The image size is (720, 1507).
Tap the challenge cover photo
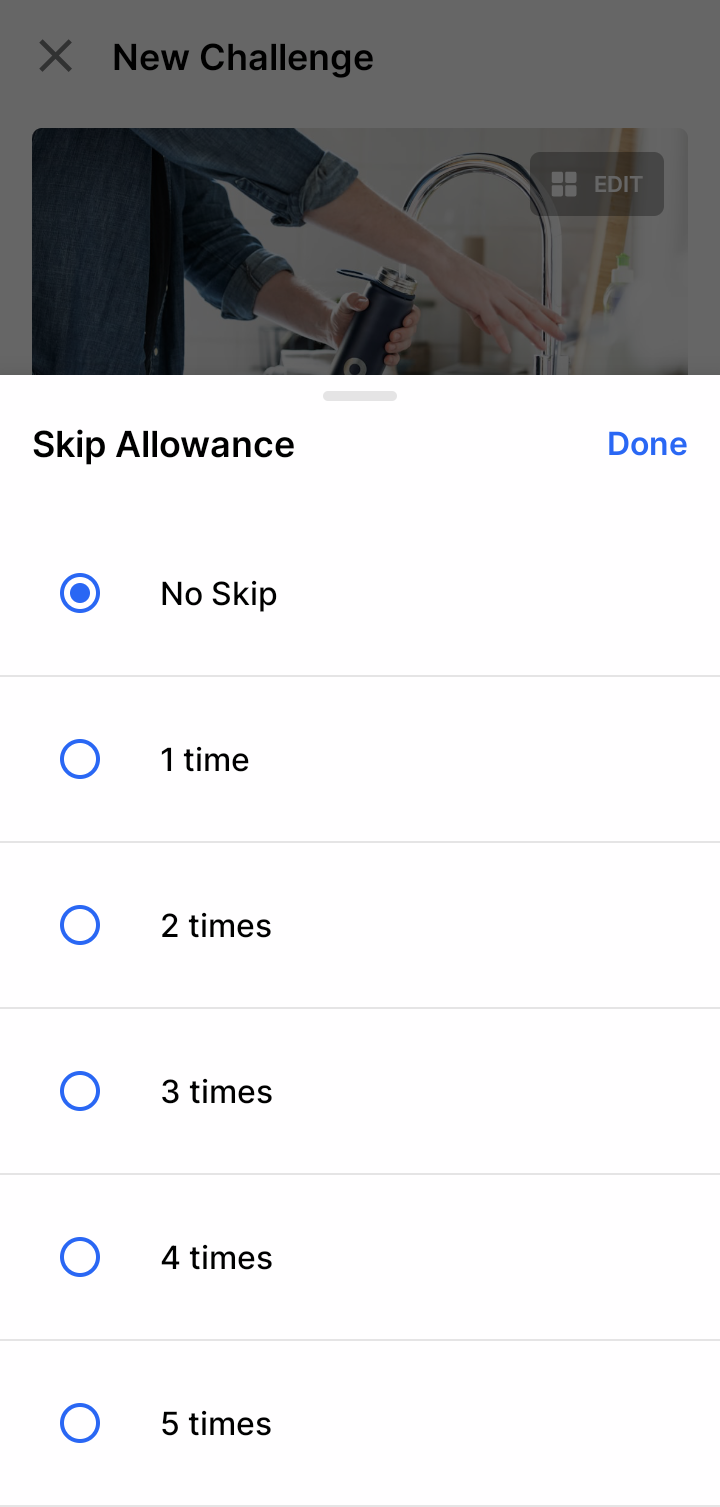pyautogui.click(x=360, y=252)
